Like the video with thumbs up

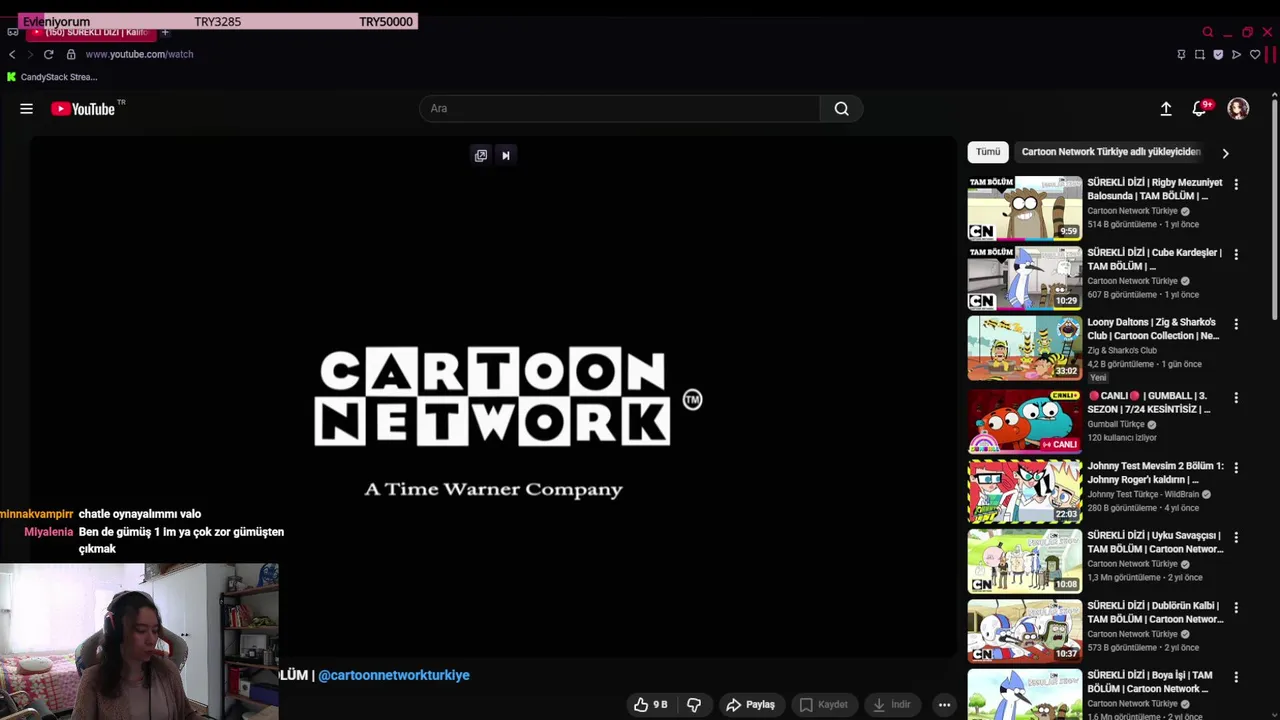(x=650, y=705)
